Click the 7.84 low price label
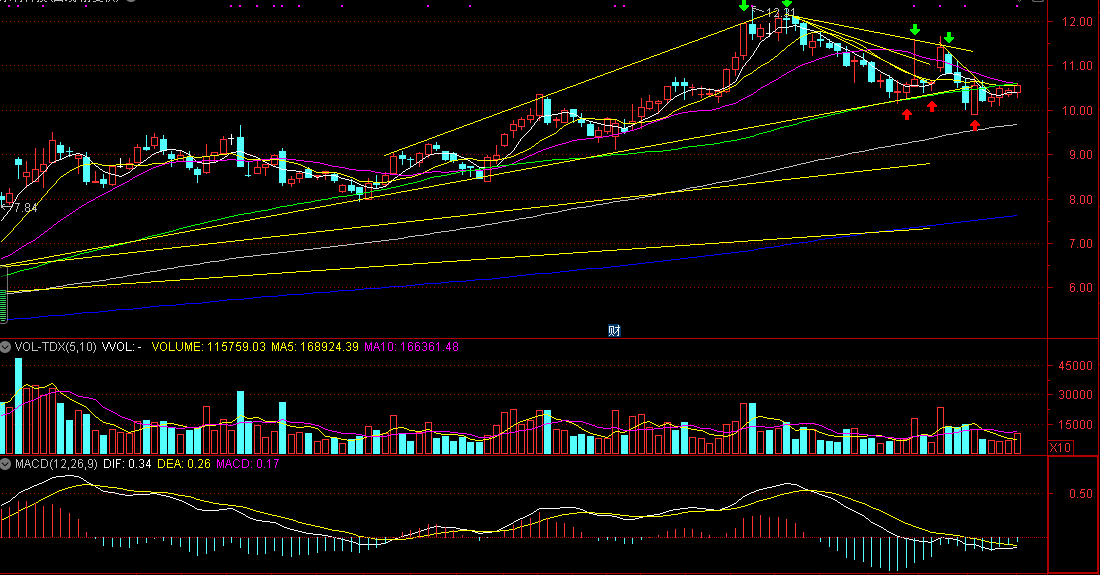The width and height of the screenshot is (1100, 575). 25,208
